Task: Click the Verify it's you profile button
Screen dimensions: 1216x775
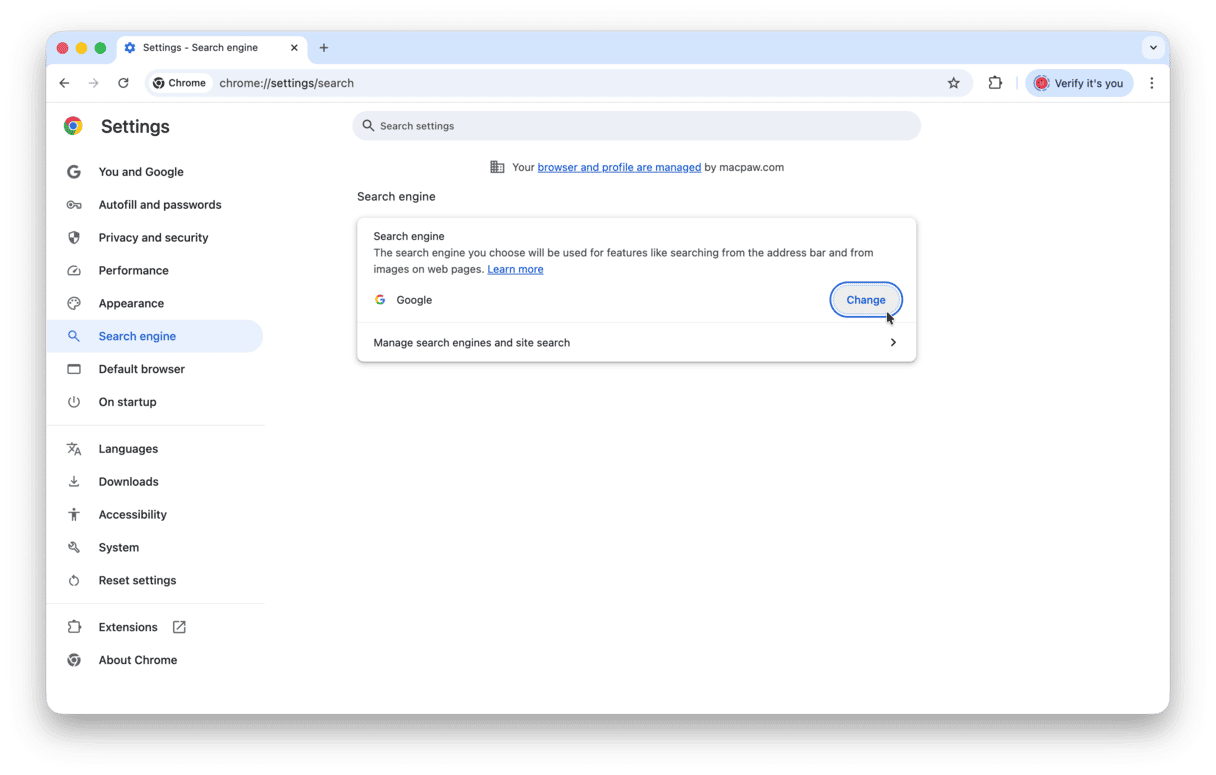Action: 1079,83
